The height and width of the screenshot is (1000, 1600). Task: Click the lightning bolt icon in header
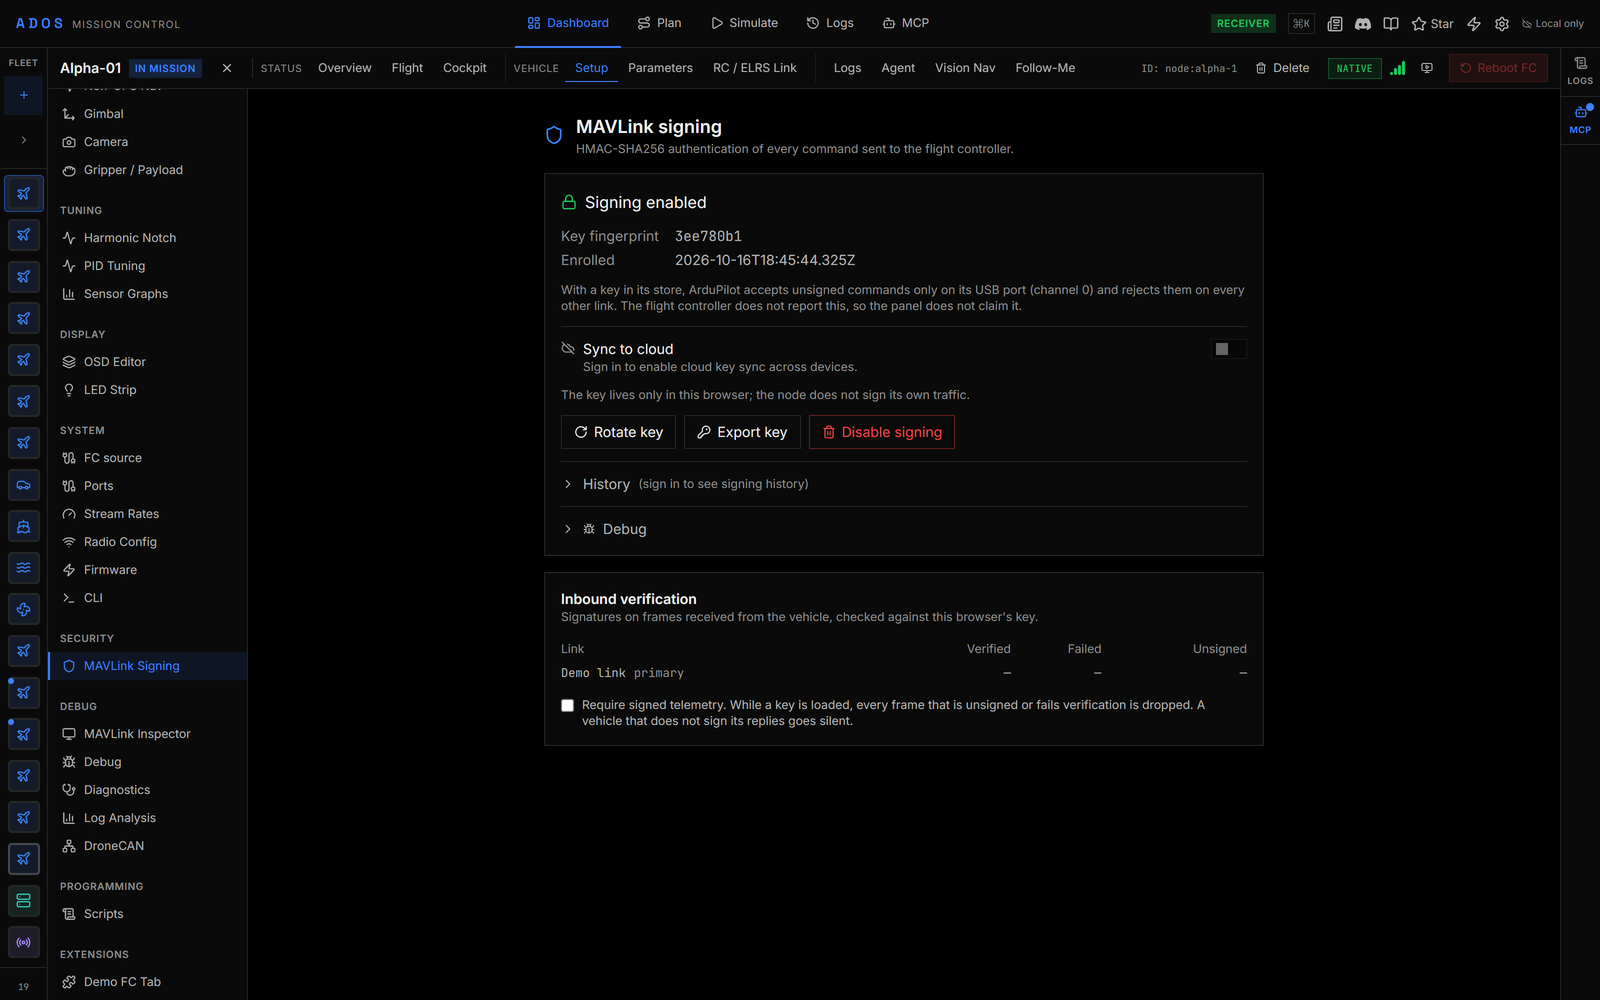[1474, 24]
